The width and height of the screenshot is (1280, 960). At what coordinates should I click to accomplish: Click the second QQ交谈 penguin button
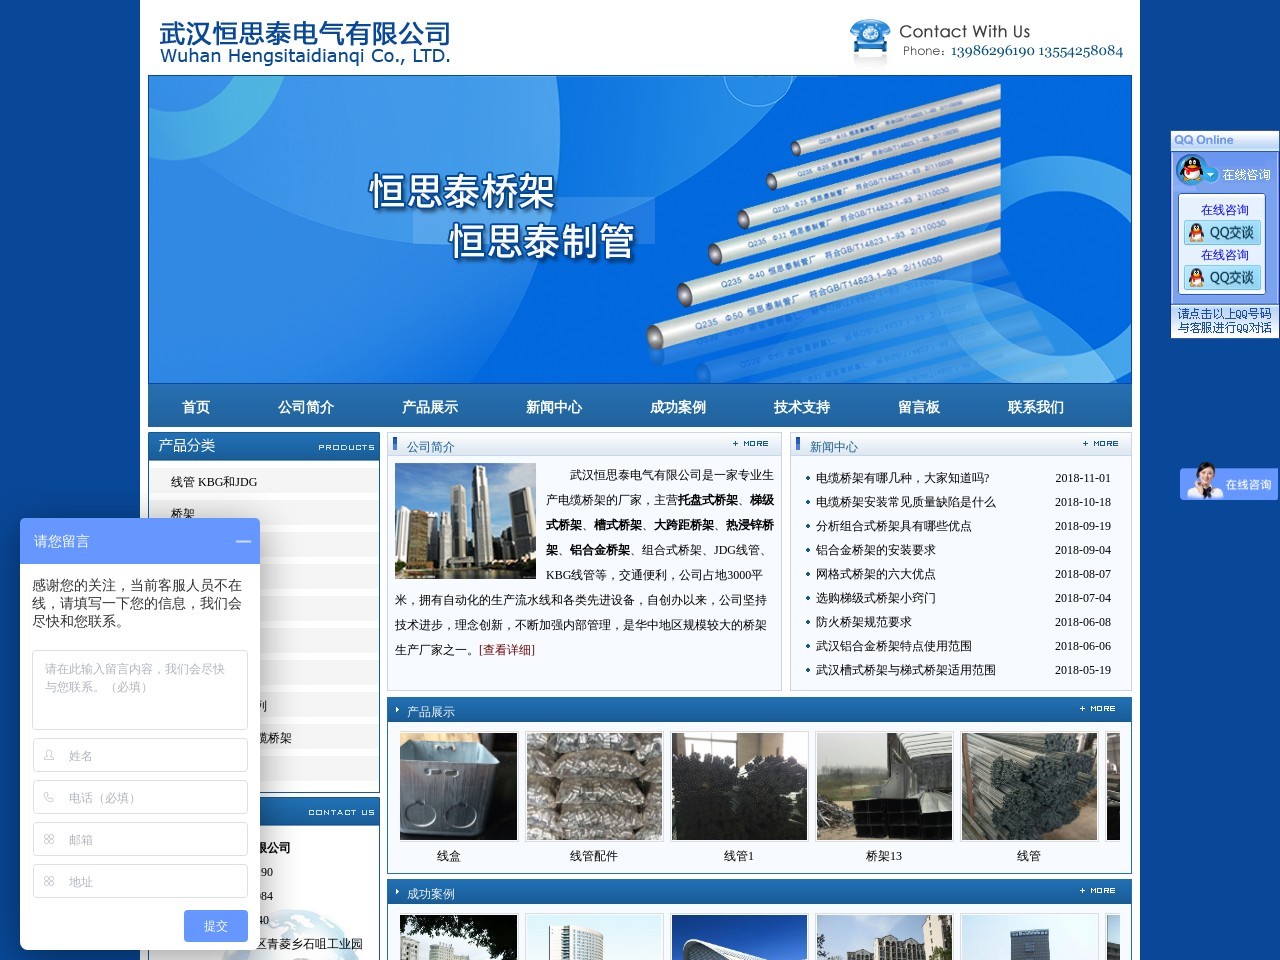pos(1224,278)
